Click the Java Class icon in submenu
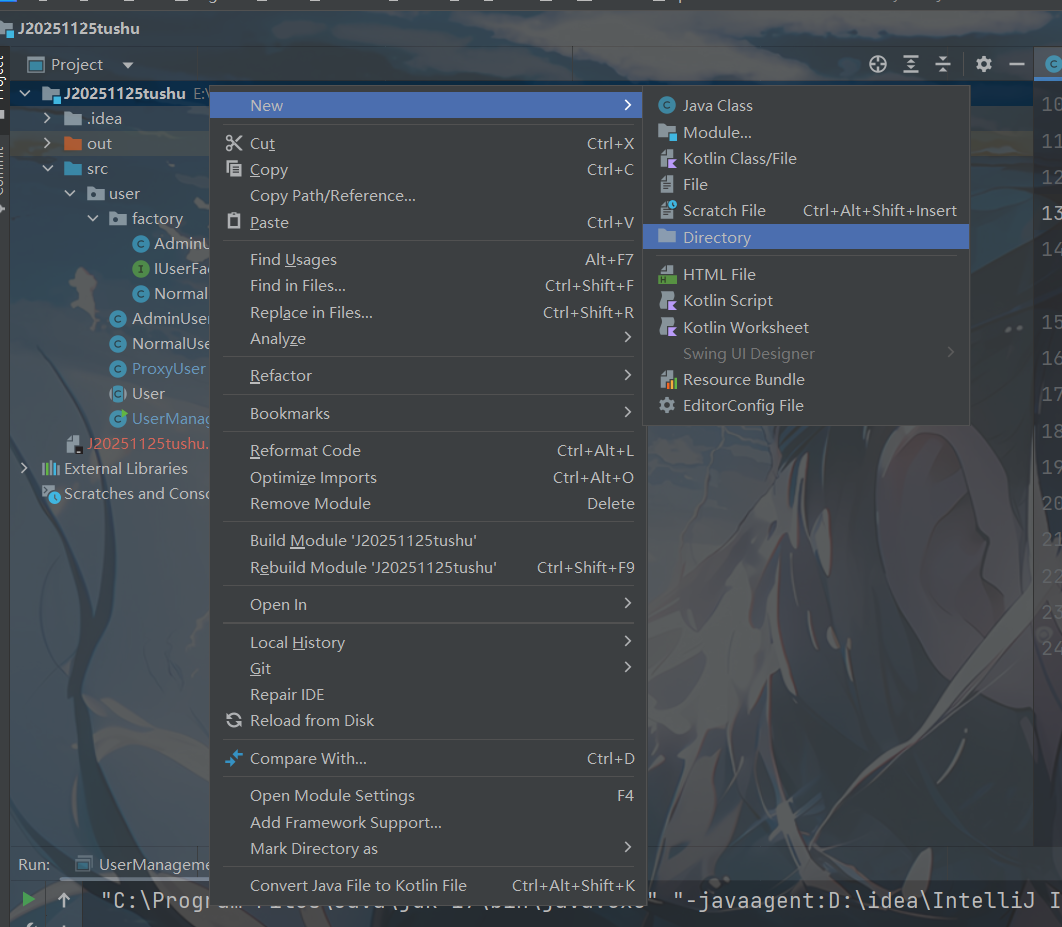1062x927 pixels. click(667, 105)
